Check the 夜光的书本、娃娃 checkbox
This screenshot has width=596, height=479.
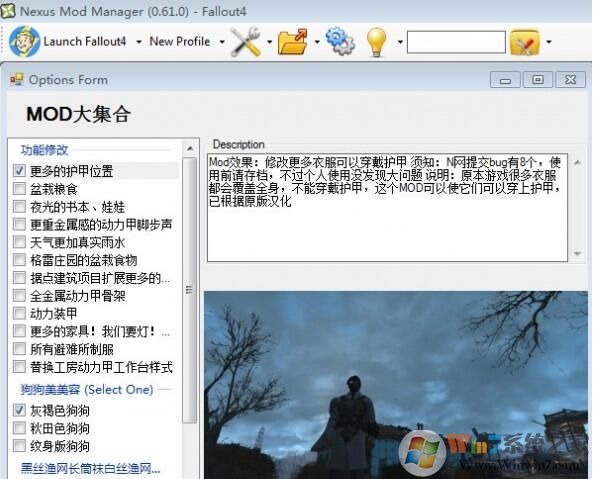tap(19, 206)
